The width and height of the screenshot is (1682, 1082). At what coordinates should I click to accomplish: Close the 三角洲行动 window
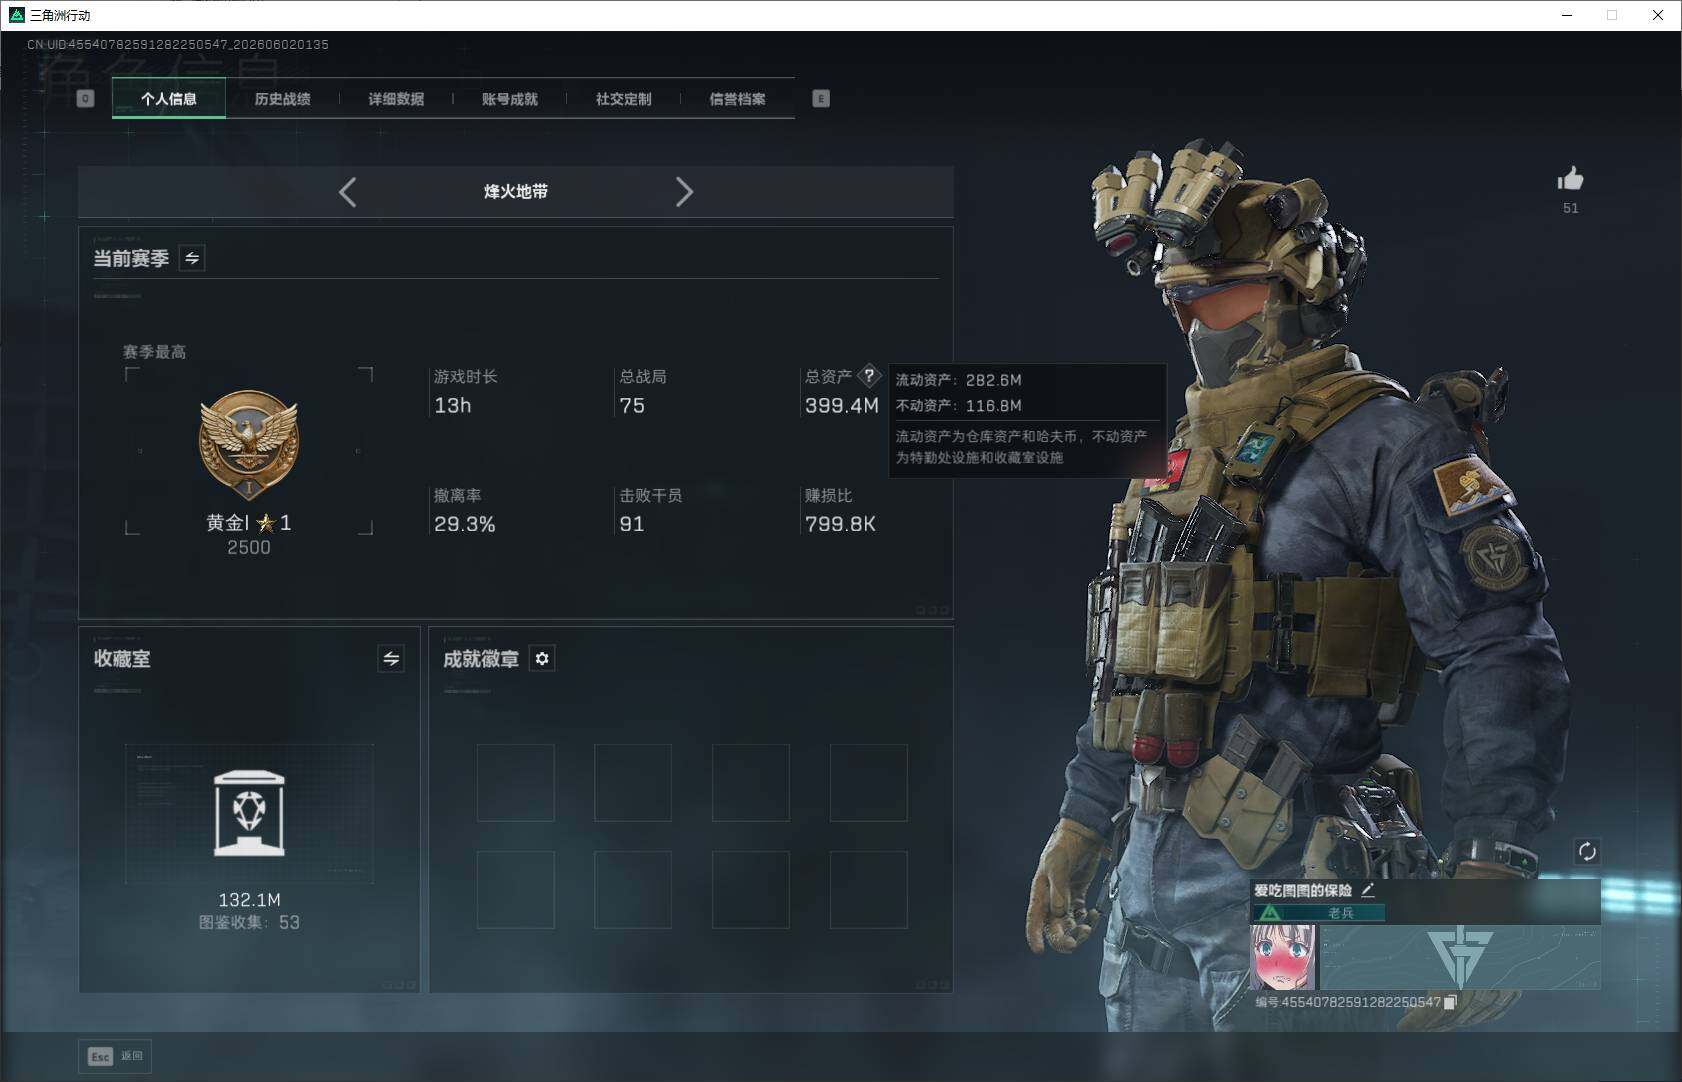click(1658, 15)
